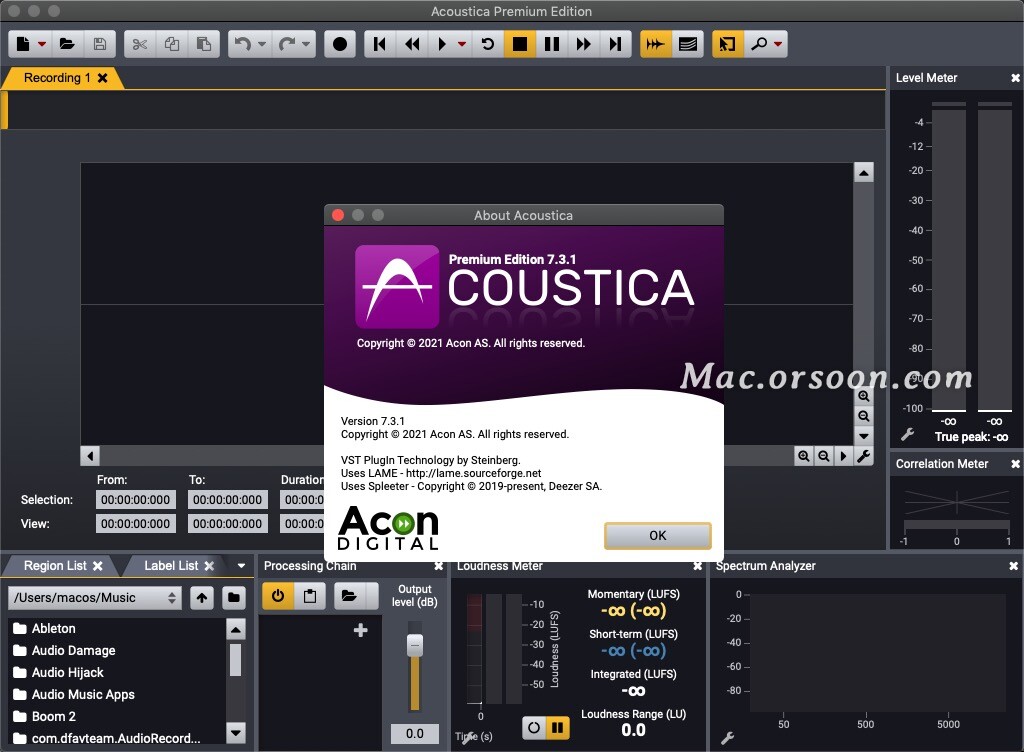Open the zoom tool dropdown arrow

point(778,44)
